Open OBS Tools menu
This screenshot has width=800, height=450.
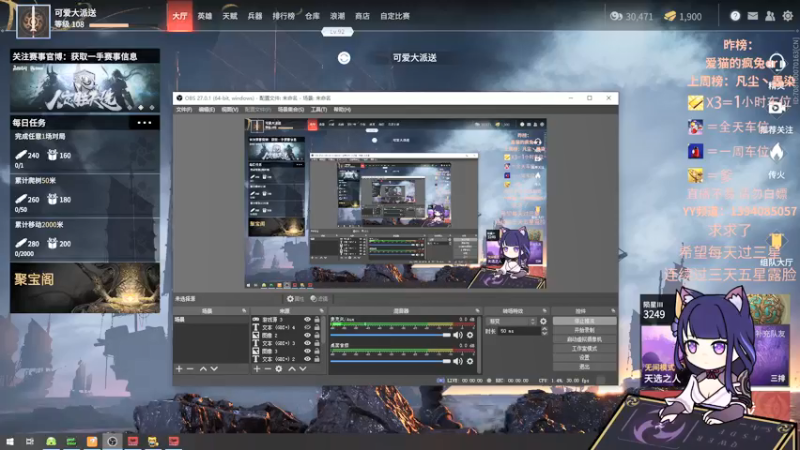(x=318, y=110)
